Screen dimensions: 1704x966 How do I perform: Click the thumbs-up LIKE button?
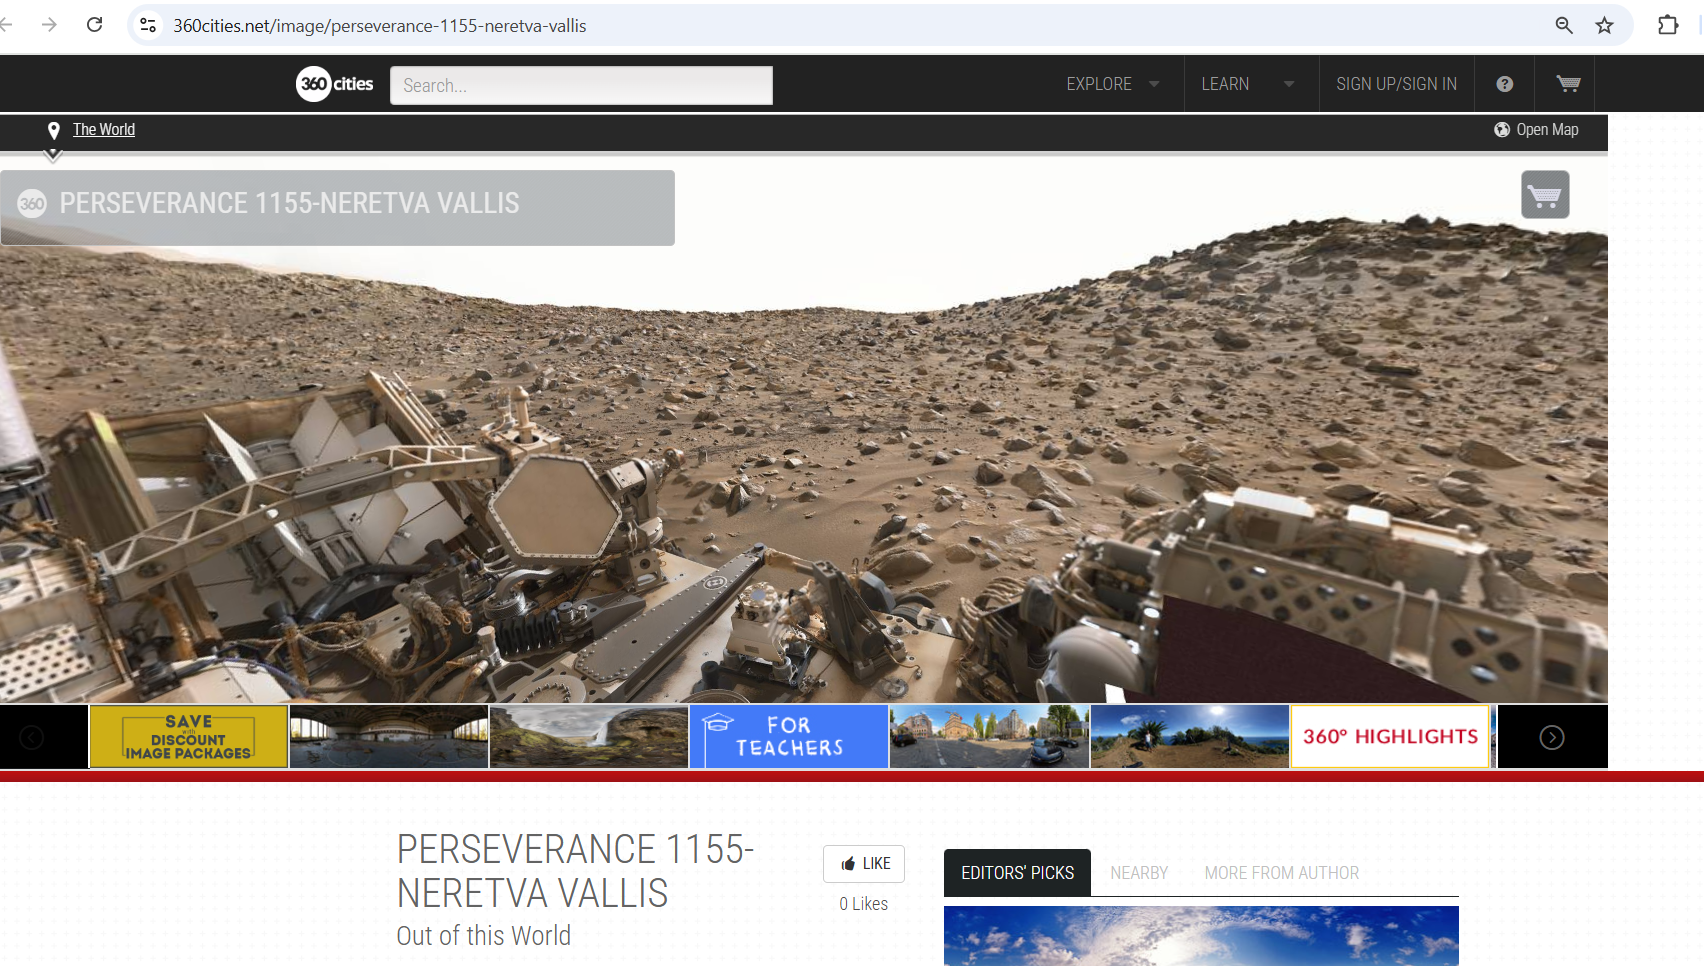(864, 864)
